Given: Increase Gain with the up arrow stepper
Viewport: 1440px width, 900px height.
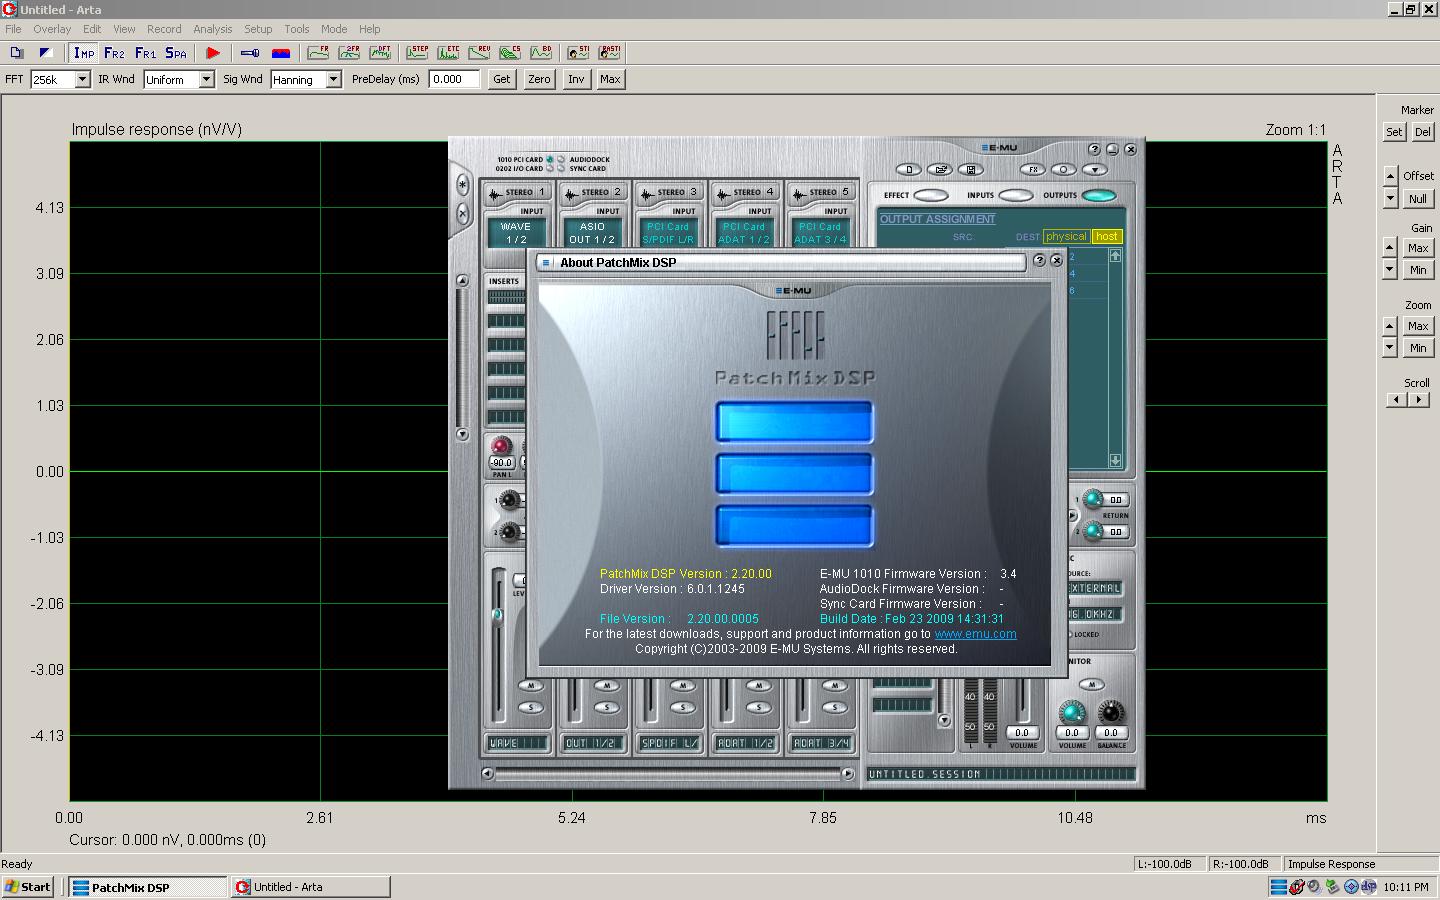Looking at the screenshot, I should (1390, 247).
